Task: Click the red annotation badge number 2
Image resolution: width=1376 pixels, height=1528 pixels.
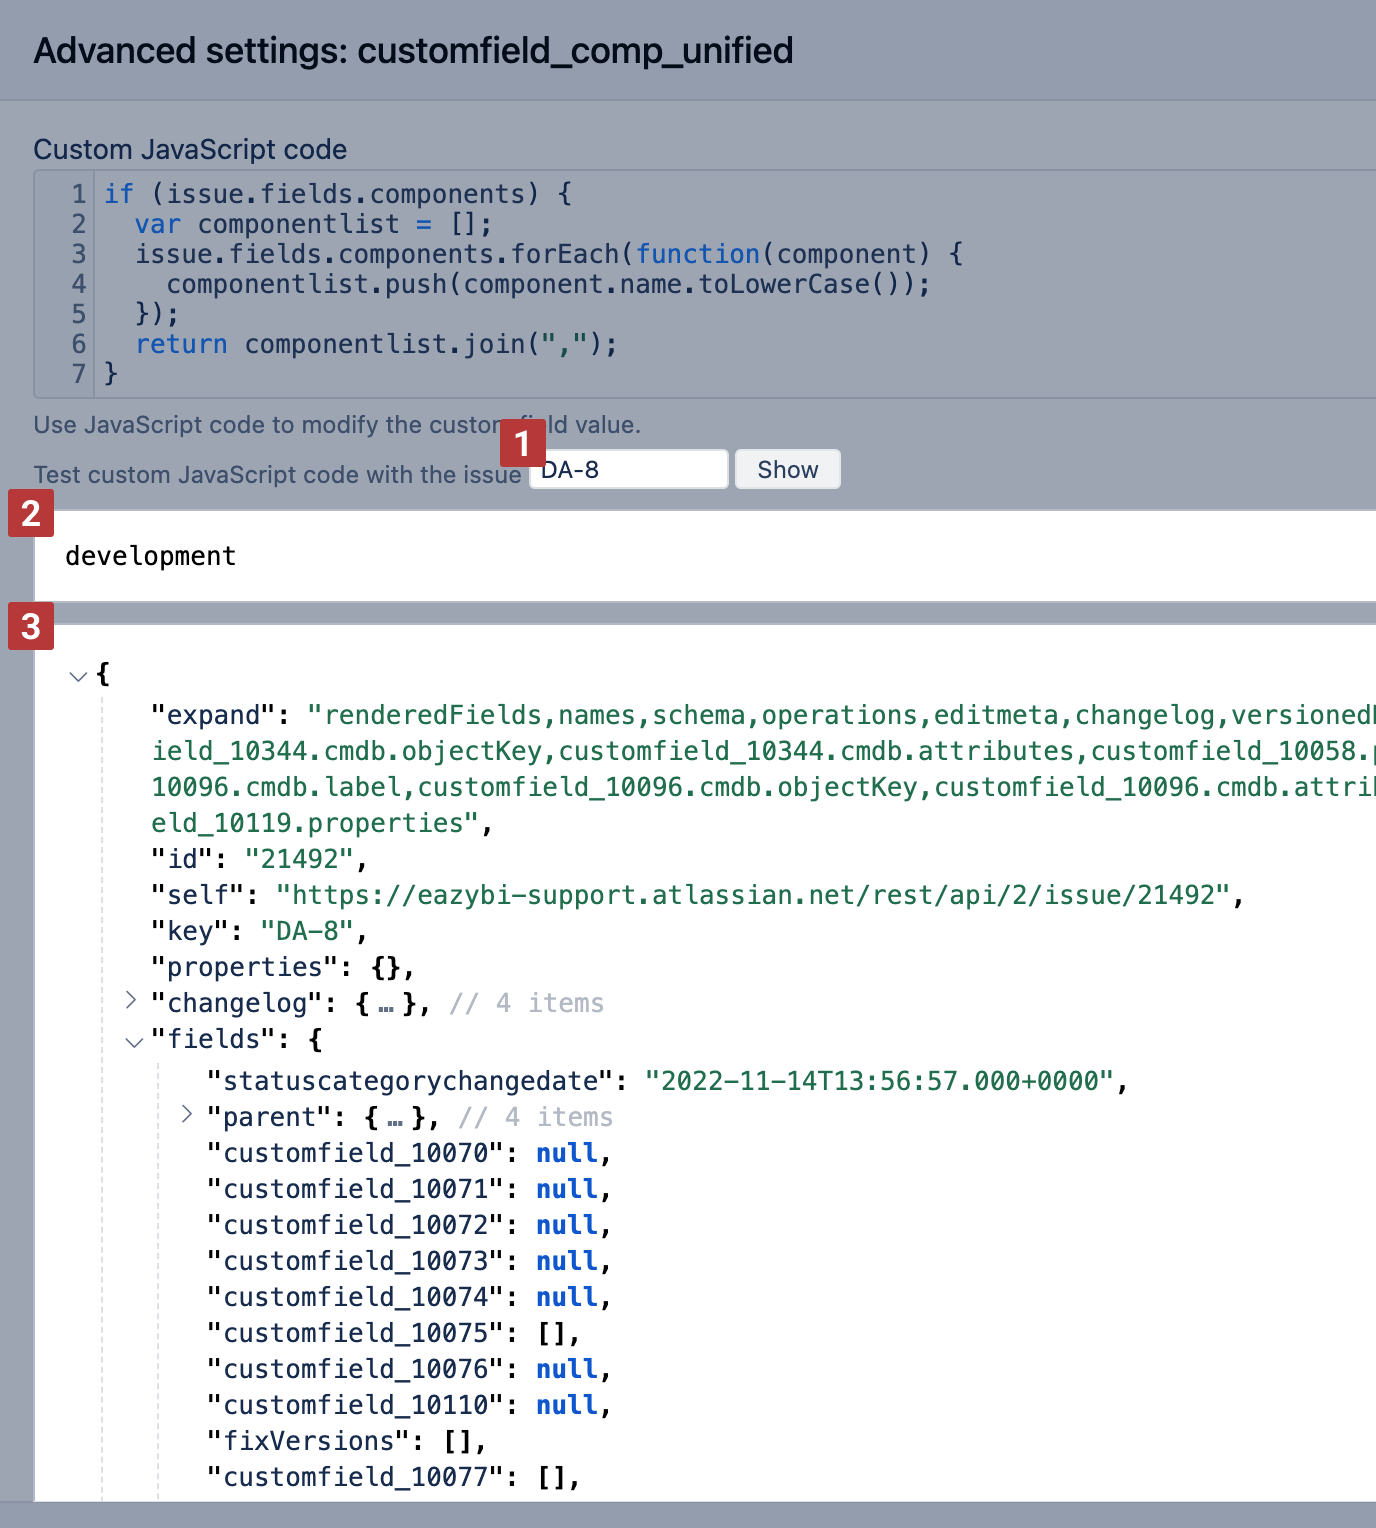Action: 31,513
